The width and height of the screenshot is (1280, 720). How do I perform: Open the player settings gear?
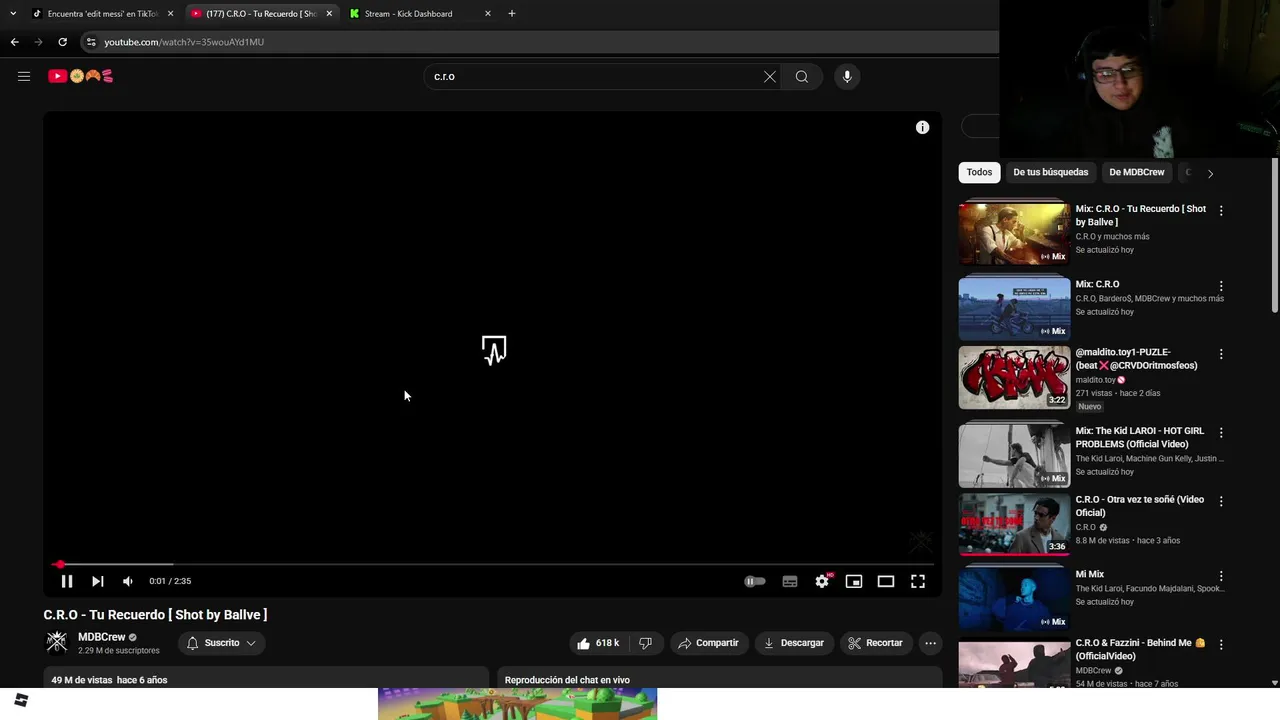coord(822,581)
